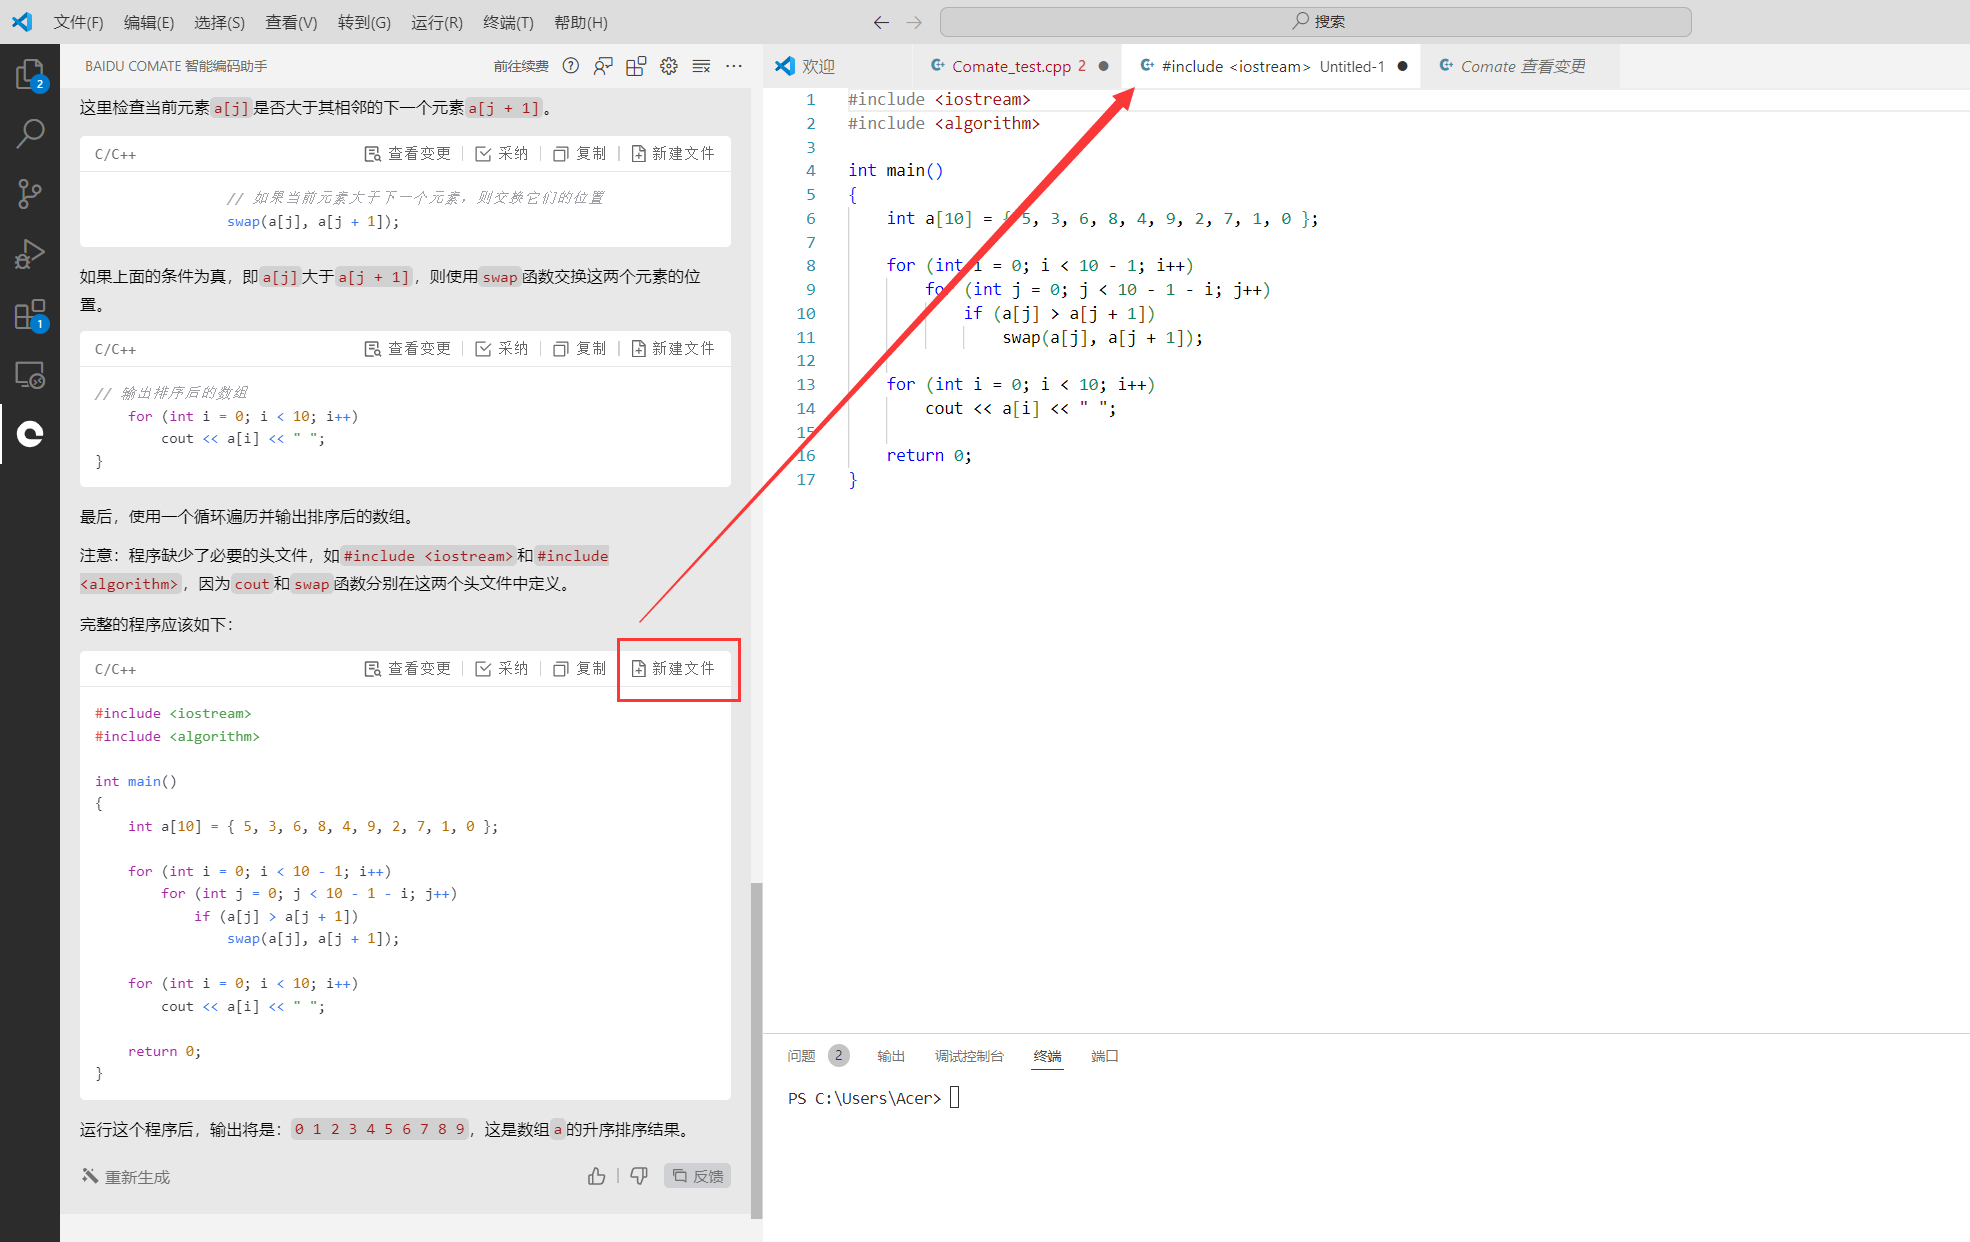The image size is (1970, 1242).
Task: Switch to the Comate_test.cpp tab
Action: pos(1017,66)
